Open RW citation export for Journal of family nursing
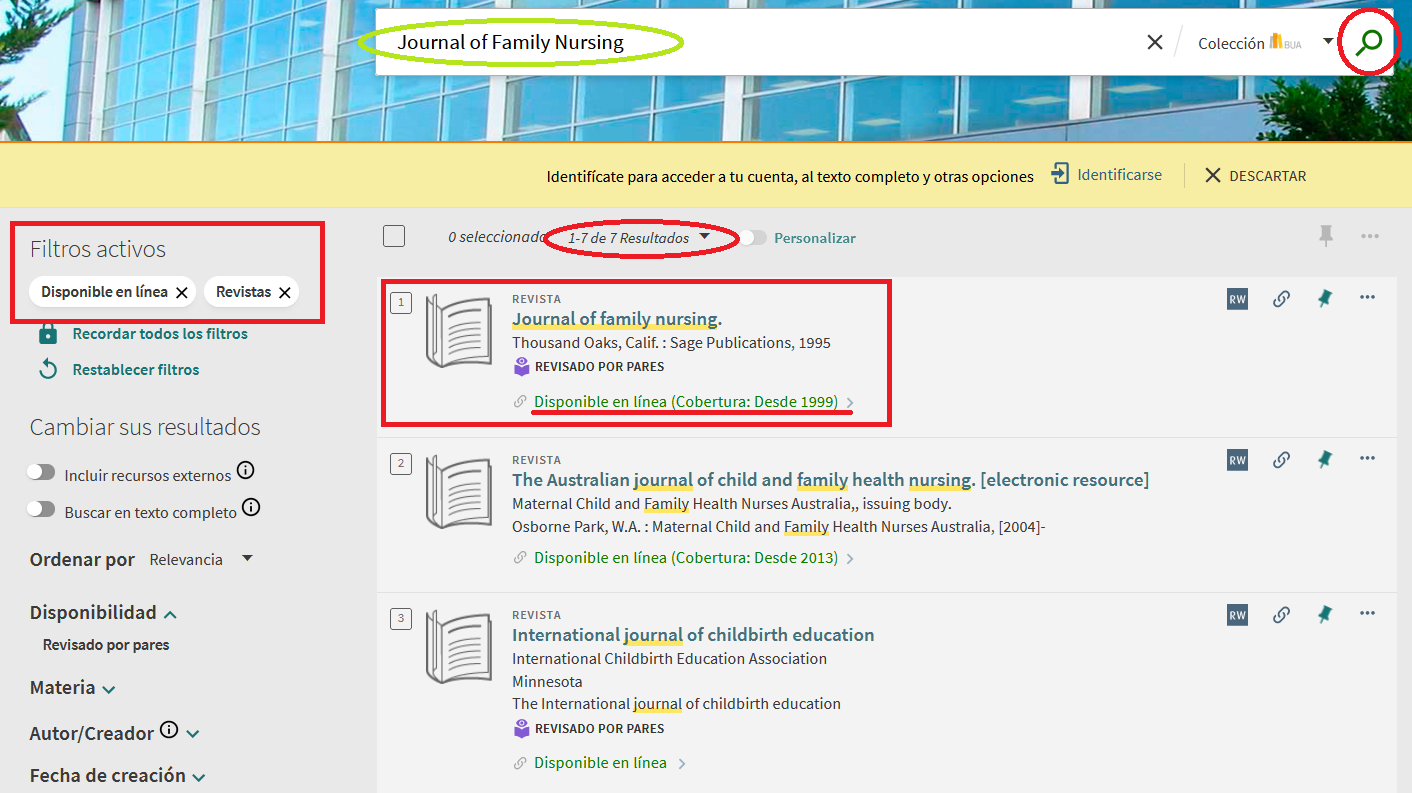This screenshot has height=793, width=1412. tap(1237, 299)
